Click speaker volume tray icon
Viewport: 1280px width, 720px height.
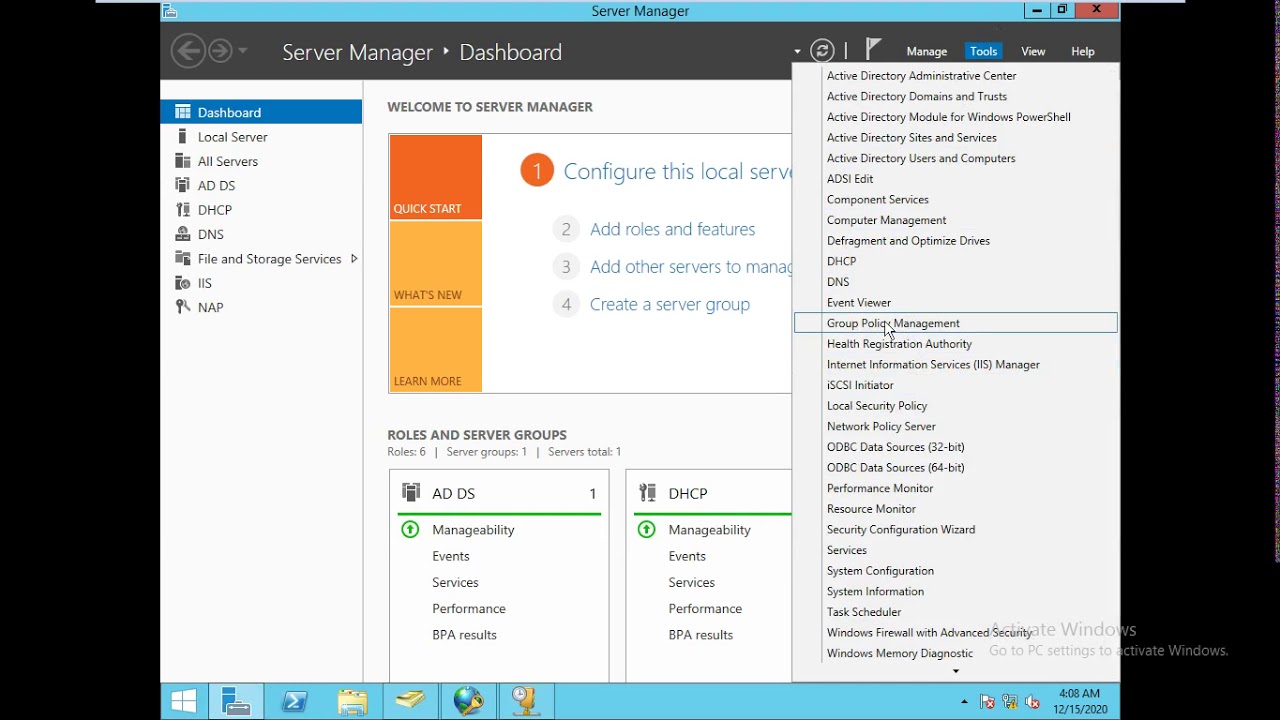point(1031,702)
